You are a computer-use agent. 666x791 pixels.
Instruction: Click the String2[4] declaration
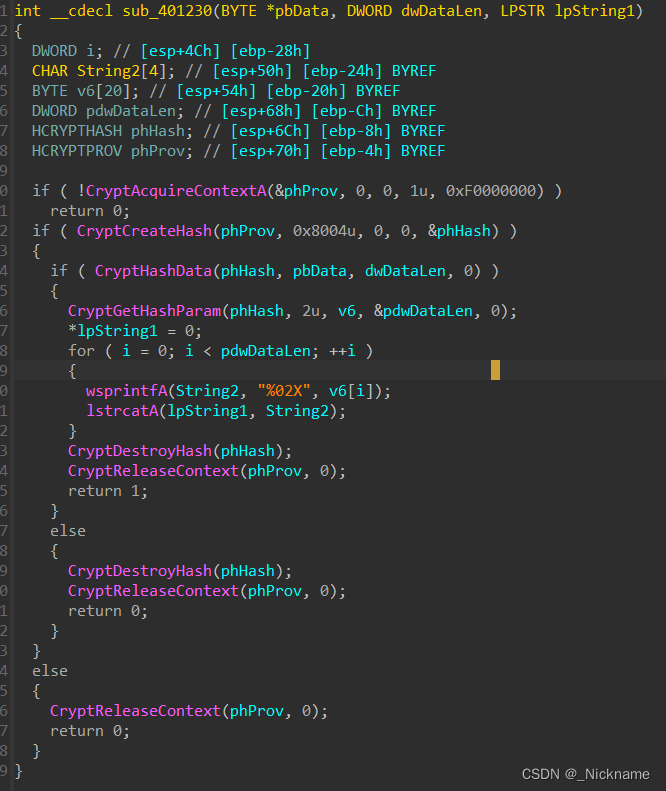pos(103,71)
